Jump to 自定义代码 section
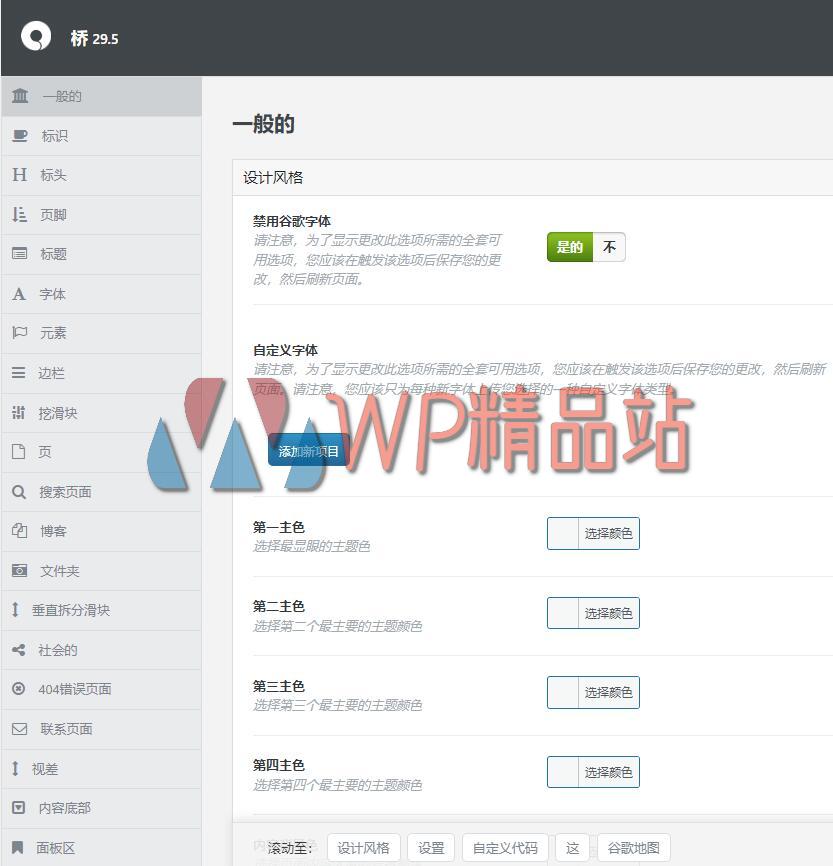833x866 pixels. click(505, 848)
